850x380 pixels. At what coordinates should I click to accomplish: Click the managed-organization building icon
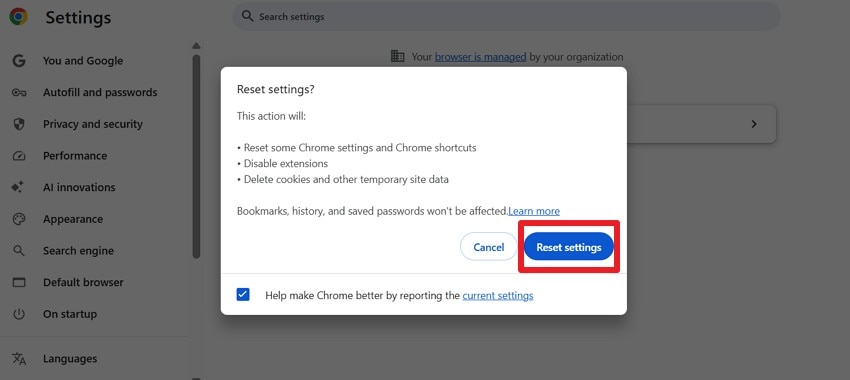click(398, 56)
